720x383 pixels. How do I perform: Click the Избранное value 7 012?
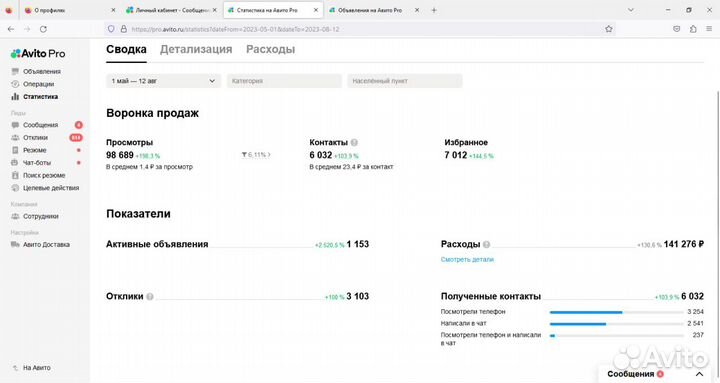456,155
